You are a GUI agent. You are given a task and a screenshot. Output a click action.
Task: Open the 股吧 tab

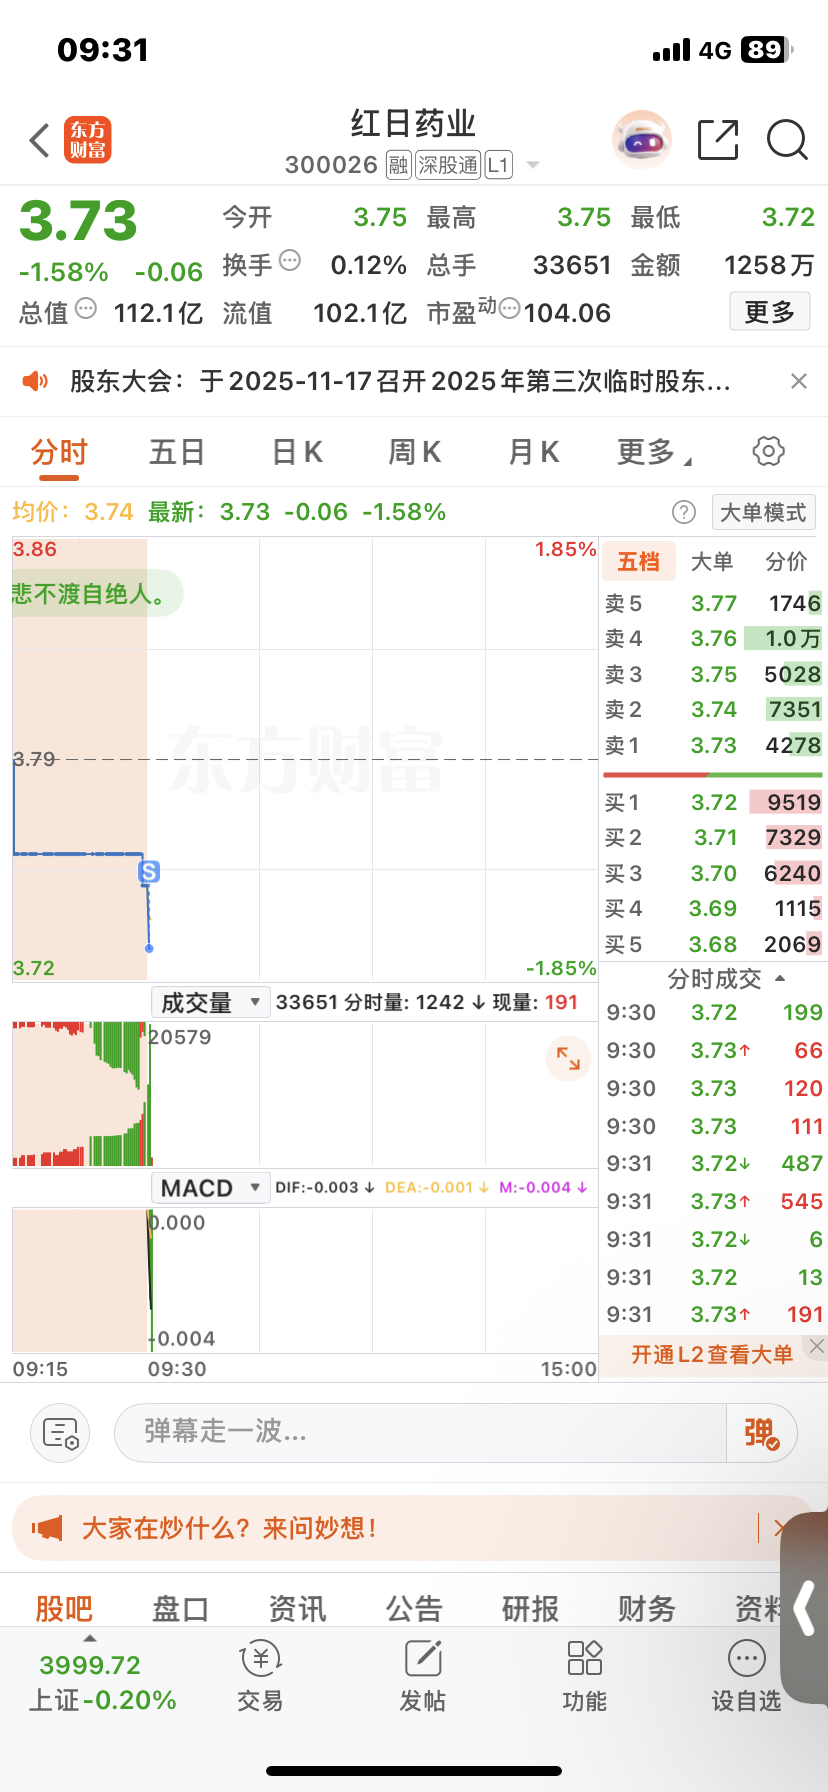pyautogui.click(x=63, y=1608)
